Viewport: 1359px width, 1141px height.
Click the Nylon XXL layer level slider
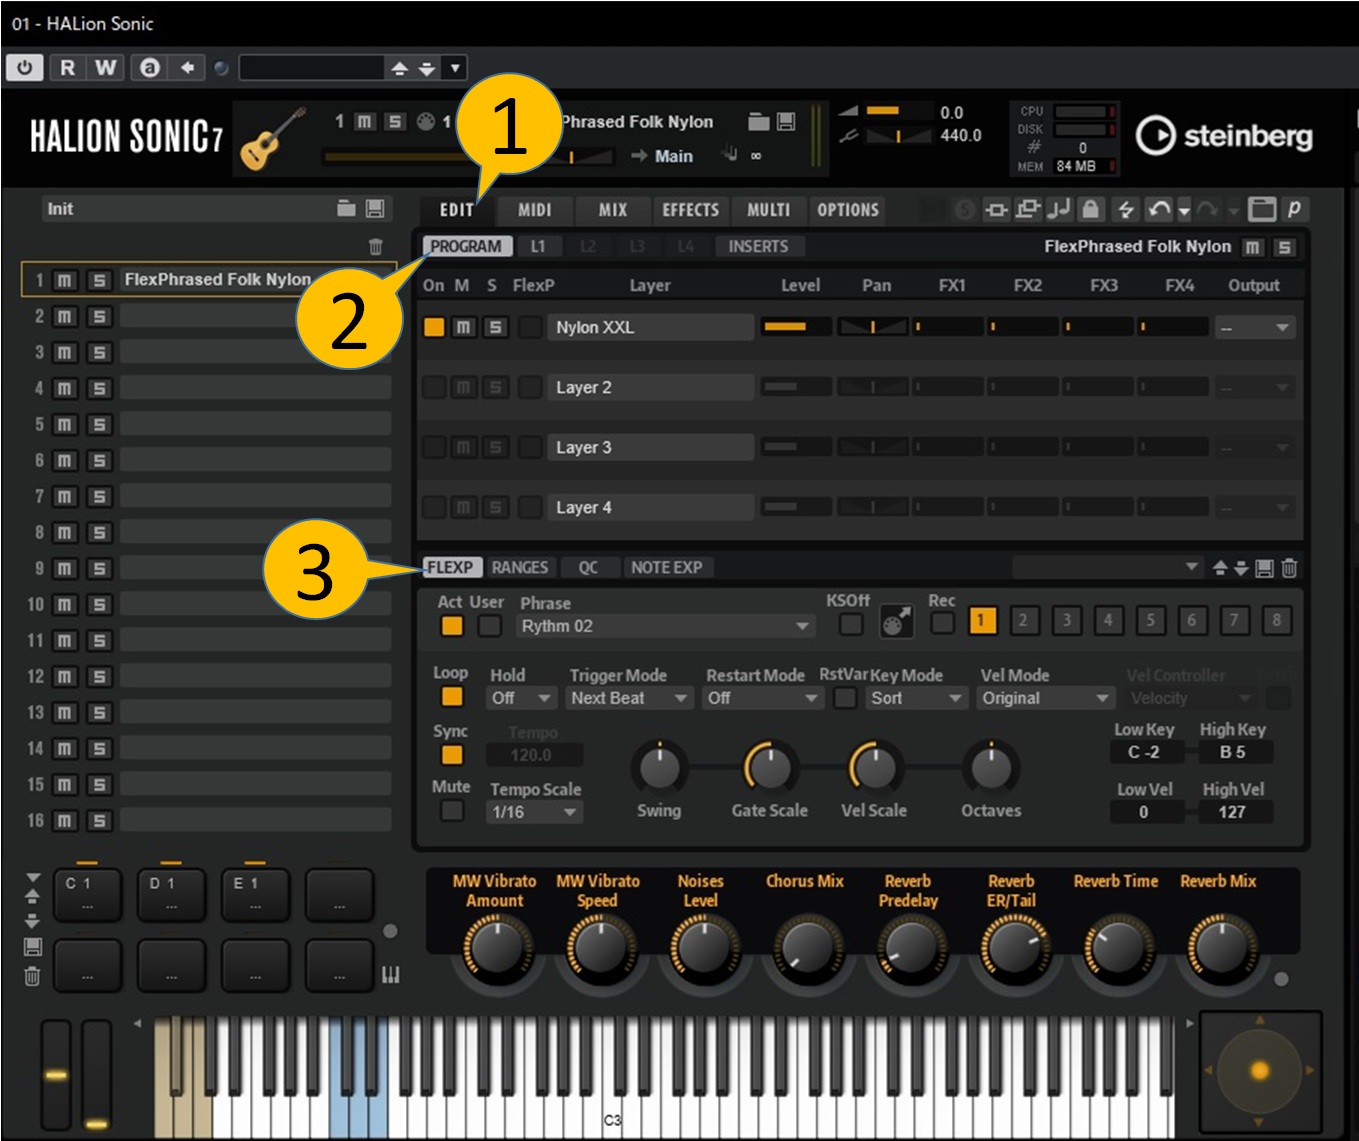tap(795, 327)
